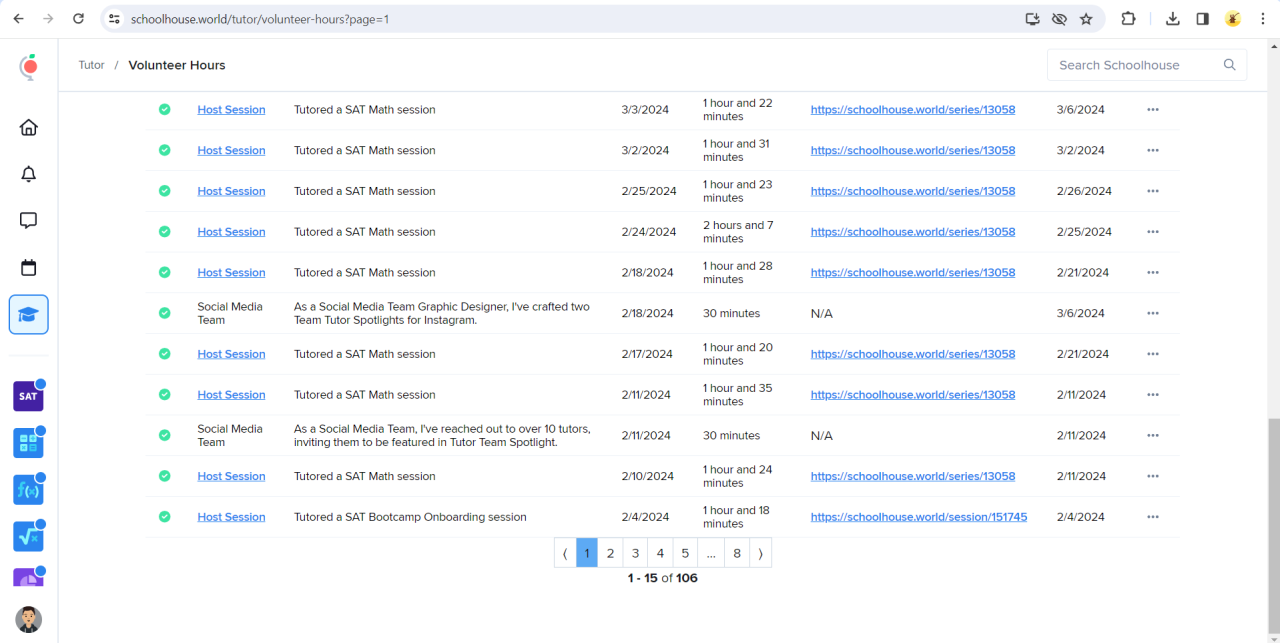Open the SAT course shortcut

click(x=28, y=396)
